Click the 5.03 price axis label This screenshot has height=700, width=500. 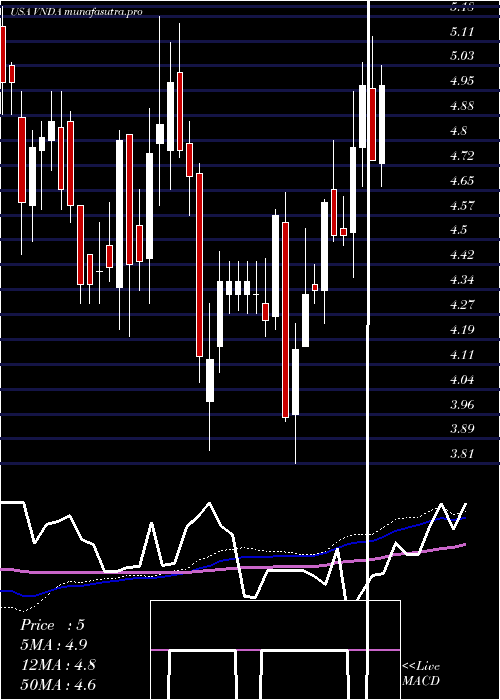pyautogui.click(x=462, y=56)
